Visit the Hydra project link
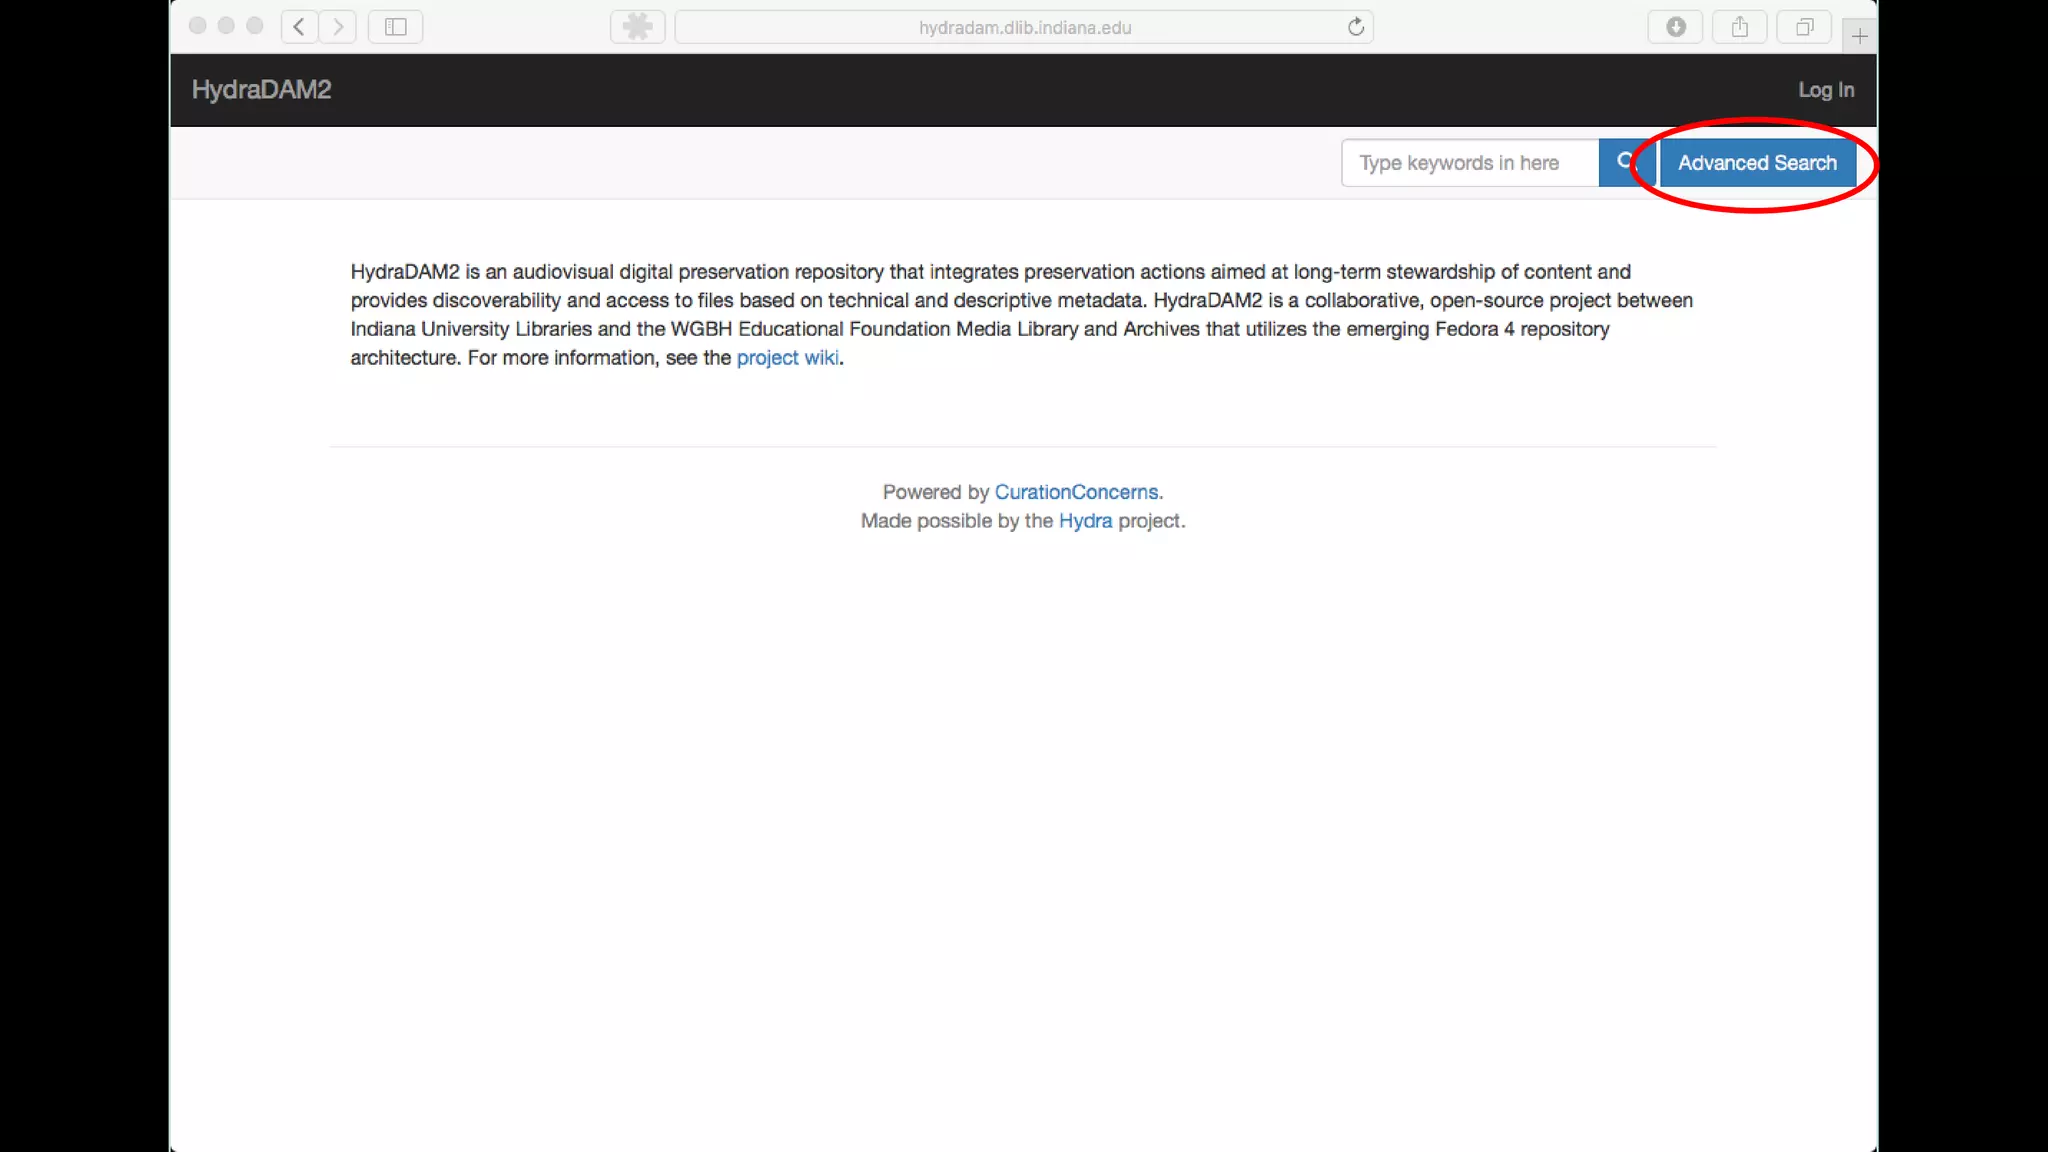Viewport: 2048px width, 1152px height. point(1085,521)
